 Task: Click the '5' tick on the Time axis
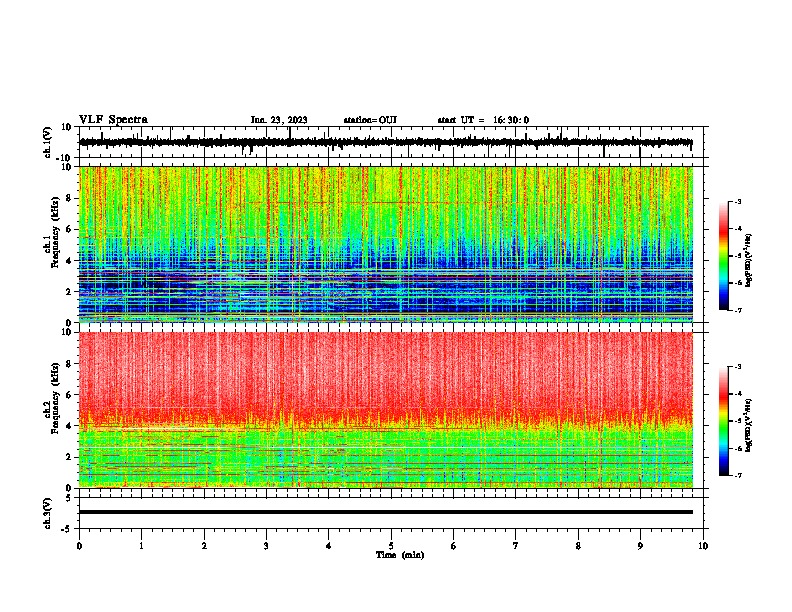coord(391,546)
